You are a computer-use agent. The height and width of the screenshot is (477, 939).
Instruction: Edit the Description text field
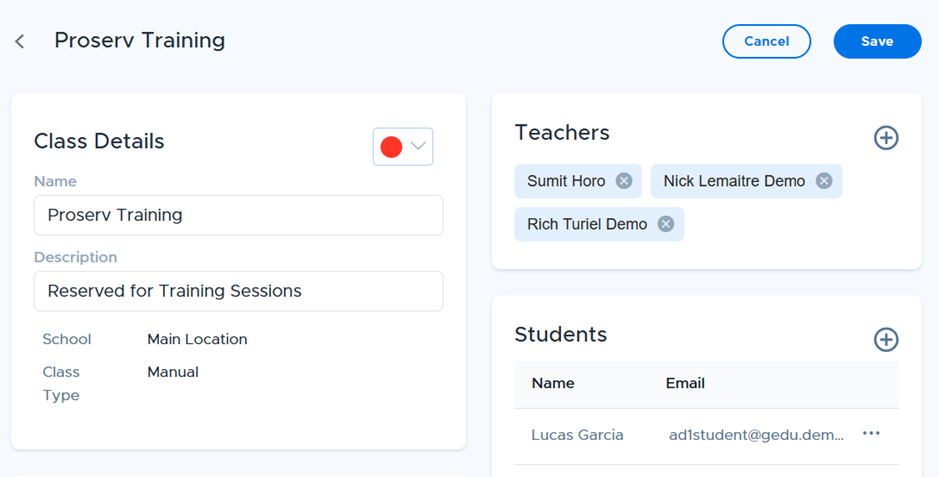238,291
